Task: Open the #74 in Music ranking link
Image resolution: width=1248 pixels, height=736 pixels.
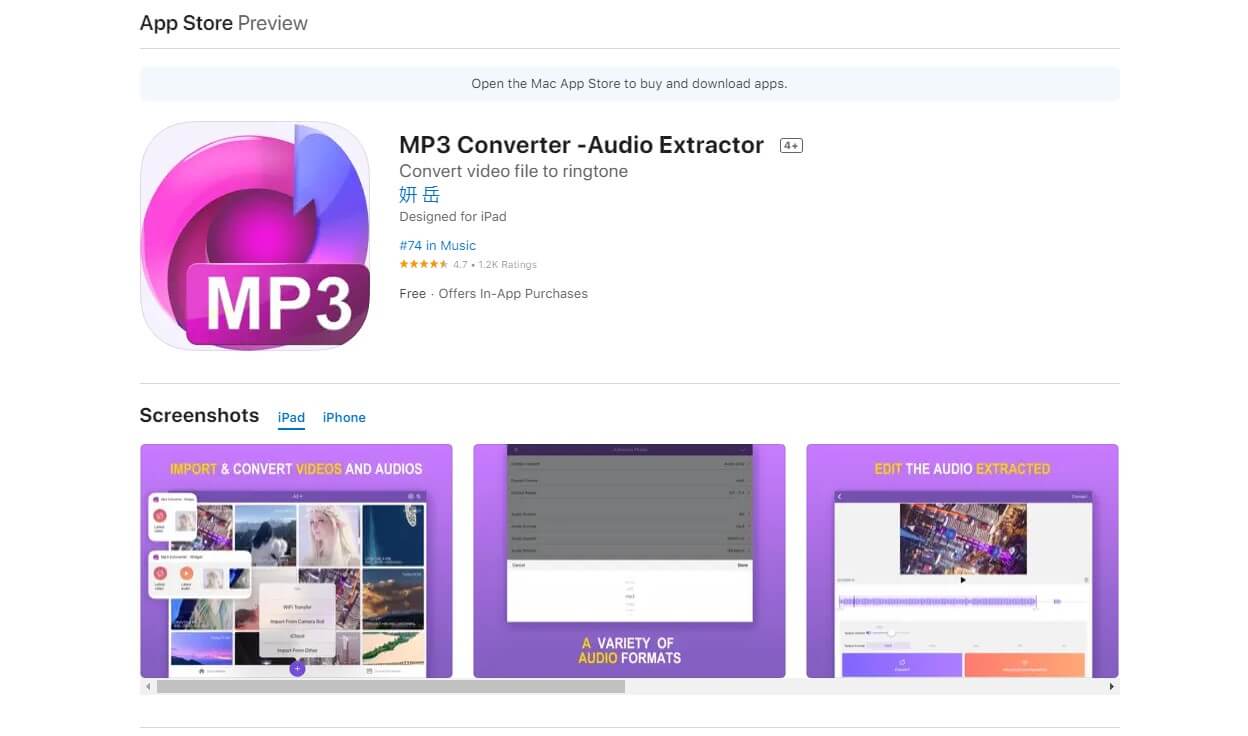Action: coord(437,245)
